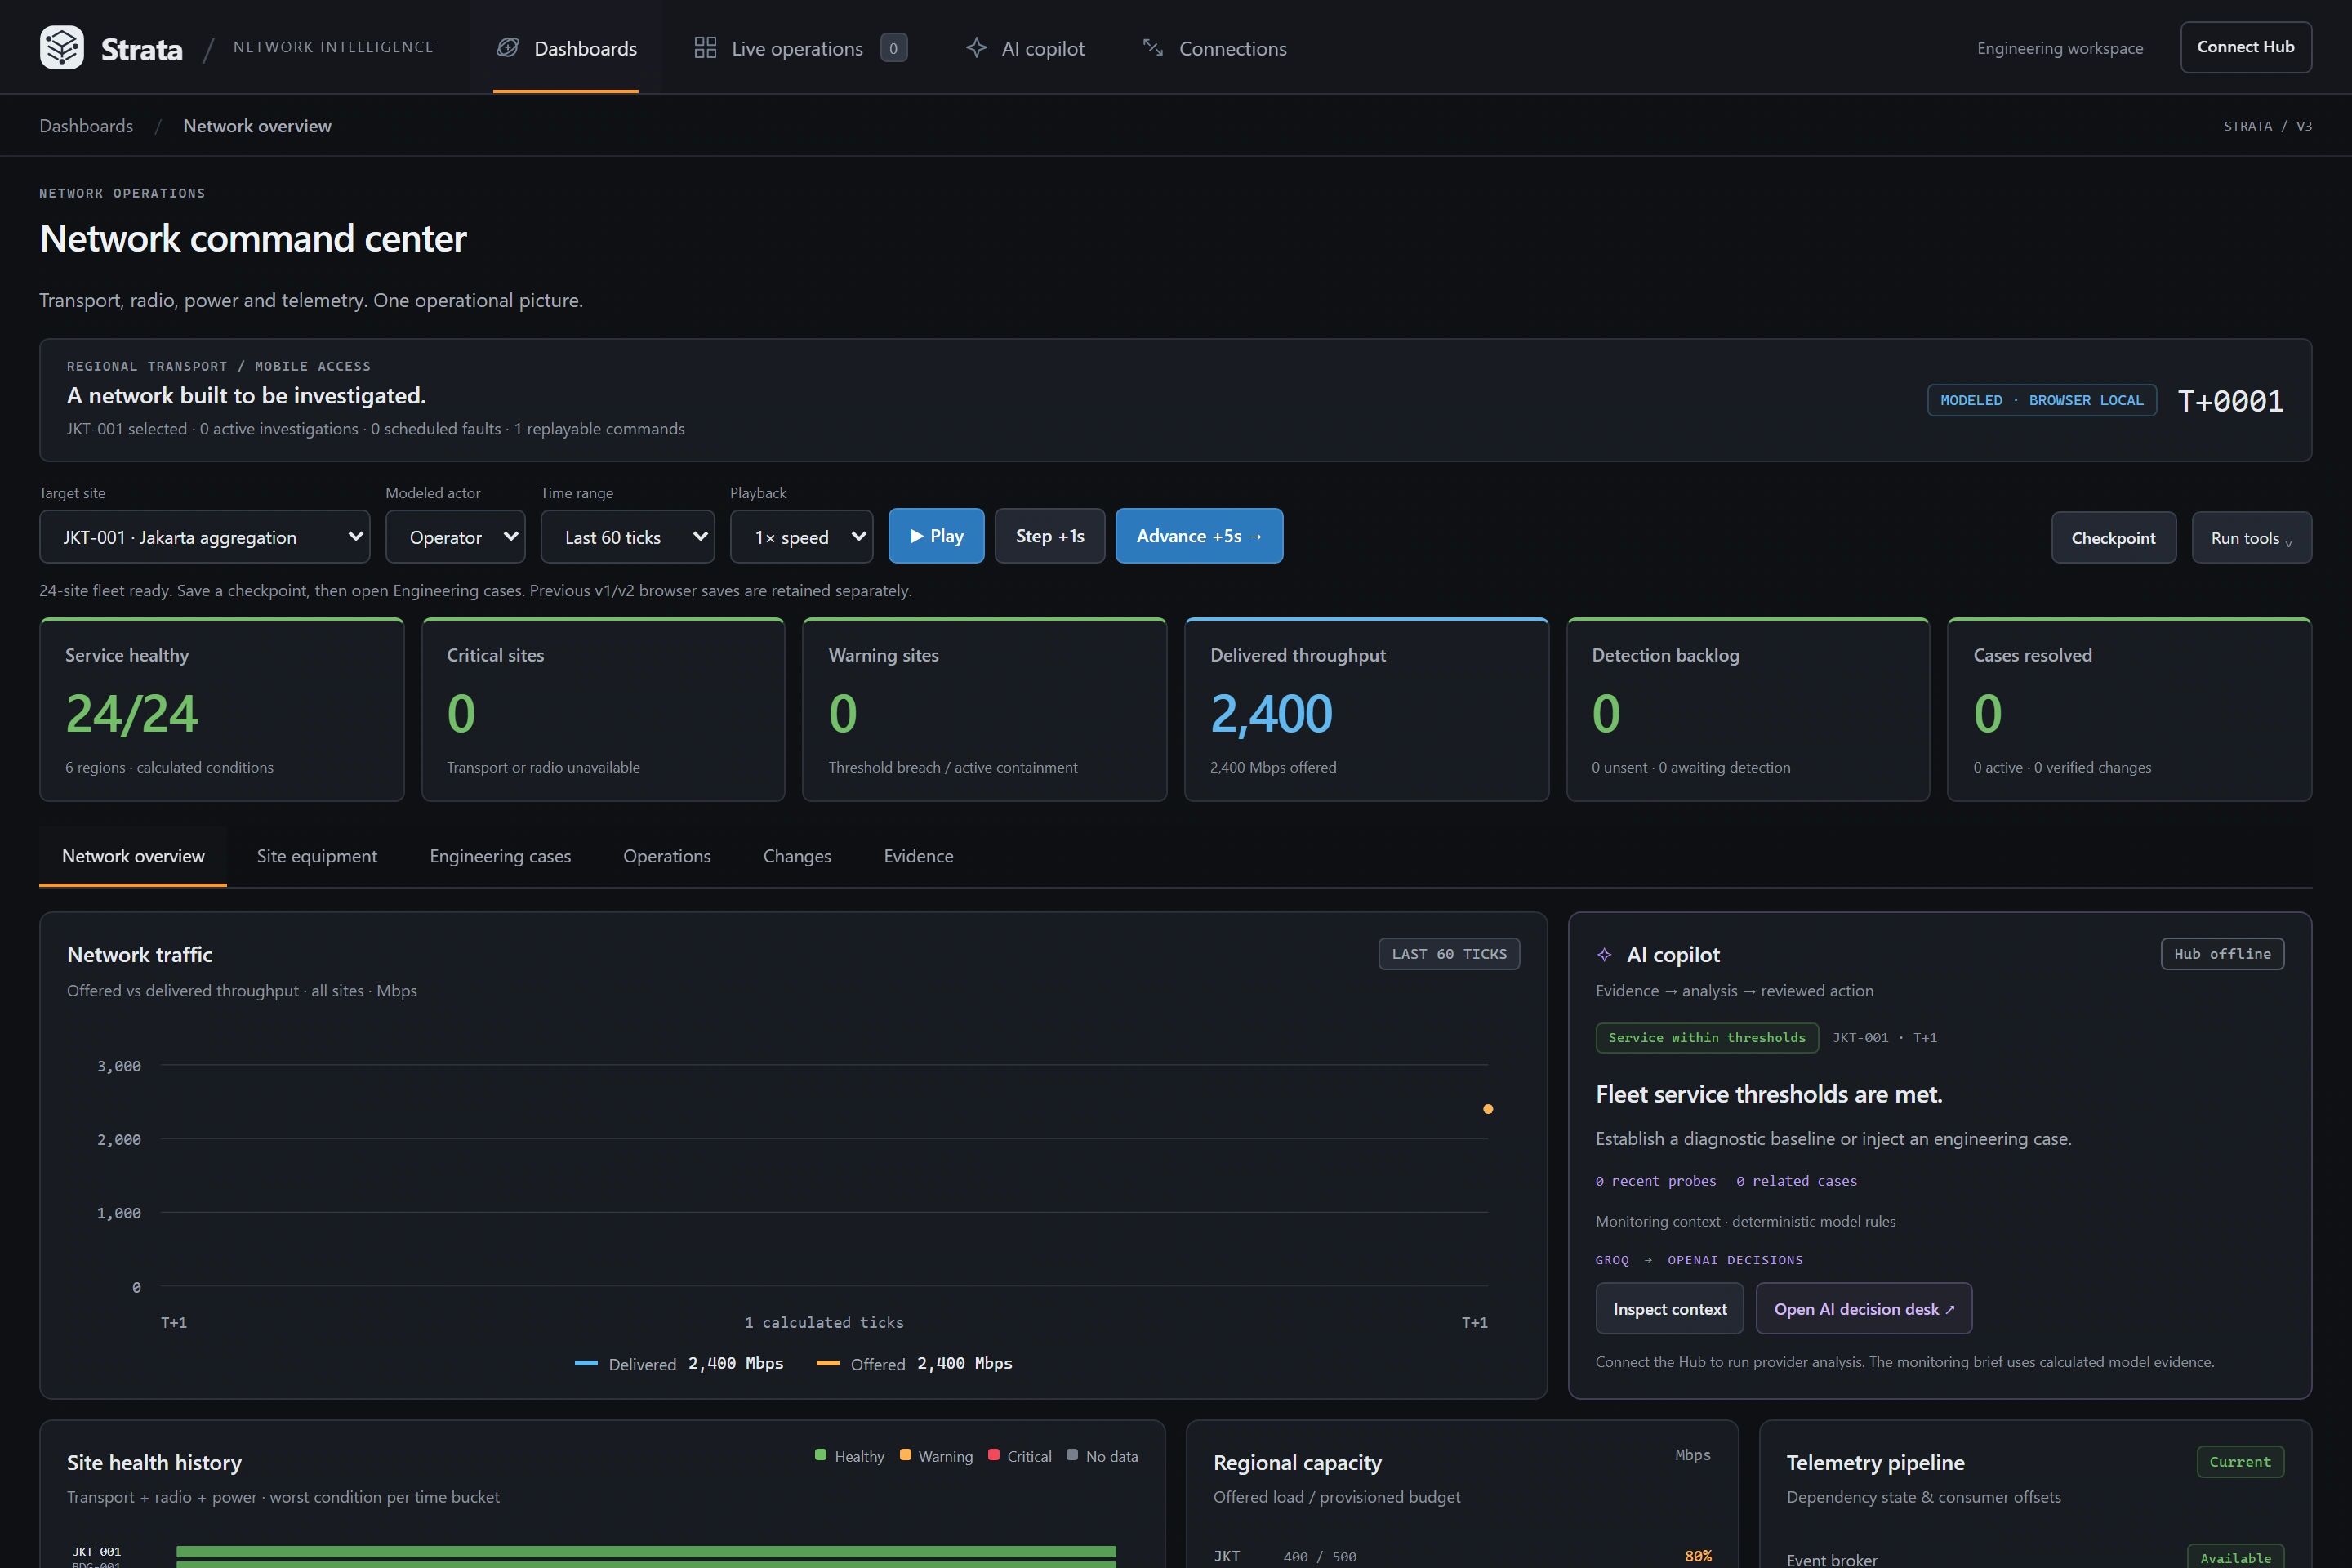Click the Healthy legend green swatch
This screenshot has height=1568, width=2352.
pyautogui.click(x=821, y=1456)
